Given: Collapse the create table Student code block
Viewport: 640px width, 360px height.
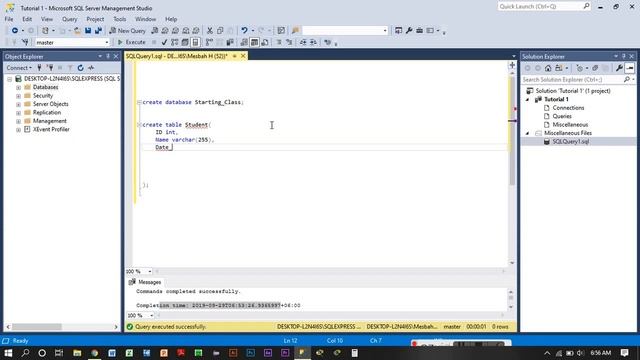Looking at the screenshot, I should coord(139,124).
